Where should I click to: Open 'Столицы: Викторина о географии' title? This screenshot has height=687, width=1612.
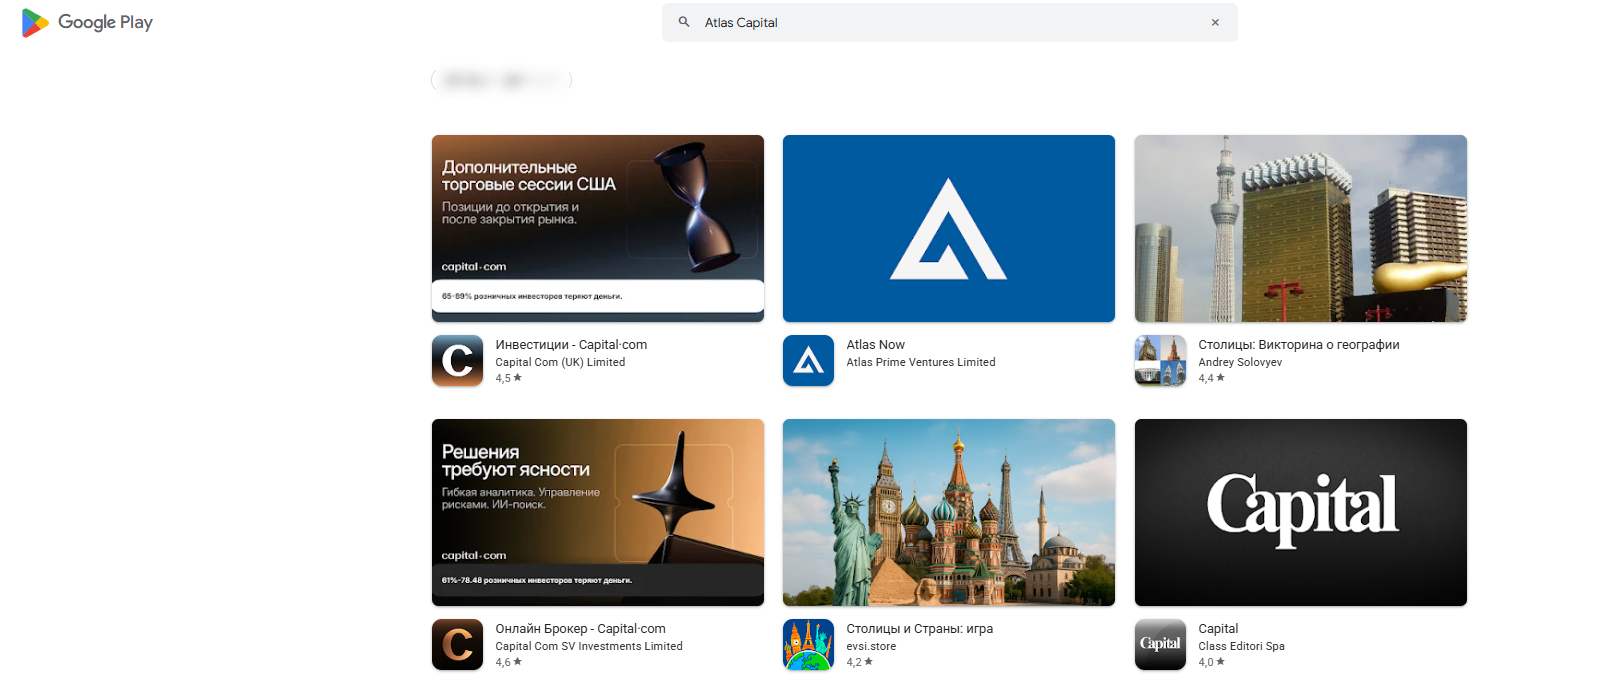coord(1299,345)
